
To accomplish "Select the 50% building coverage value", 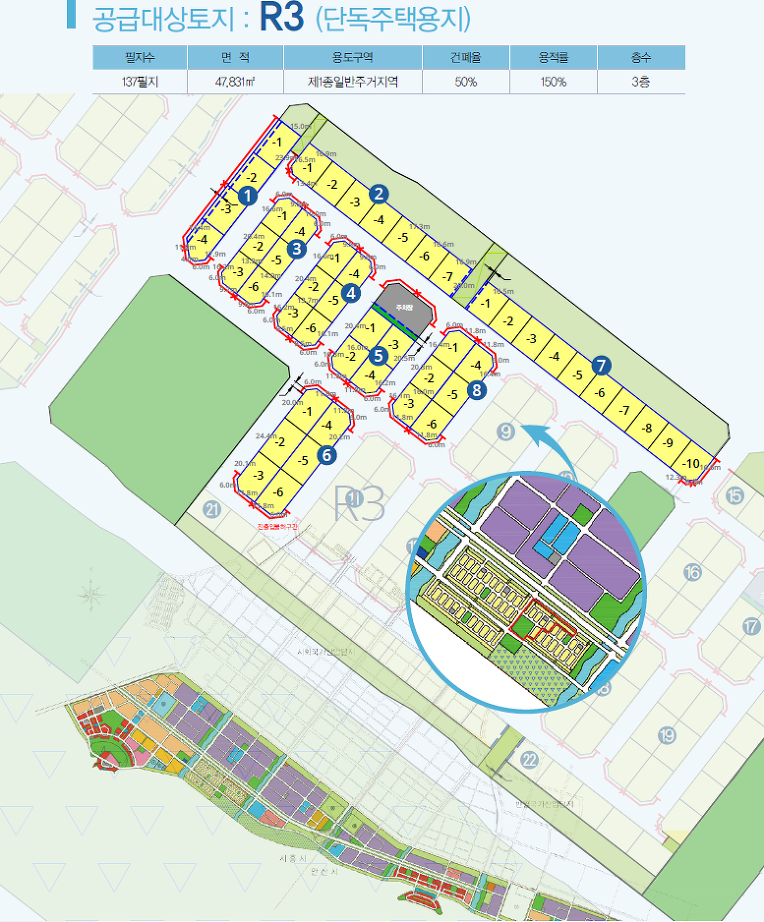I will pyautogui.click(x=466, y=82).
